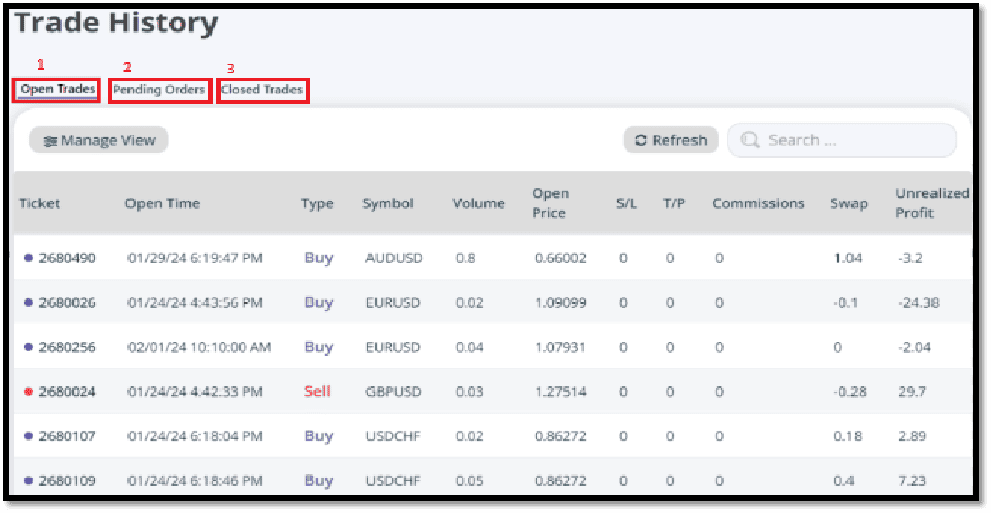The image size is (991, 513).
Task: Click the Manage View button
Action: (x=99, y=140)
